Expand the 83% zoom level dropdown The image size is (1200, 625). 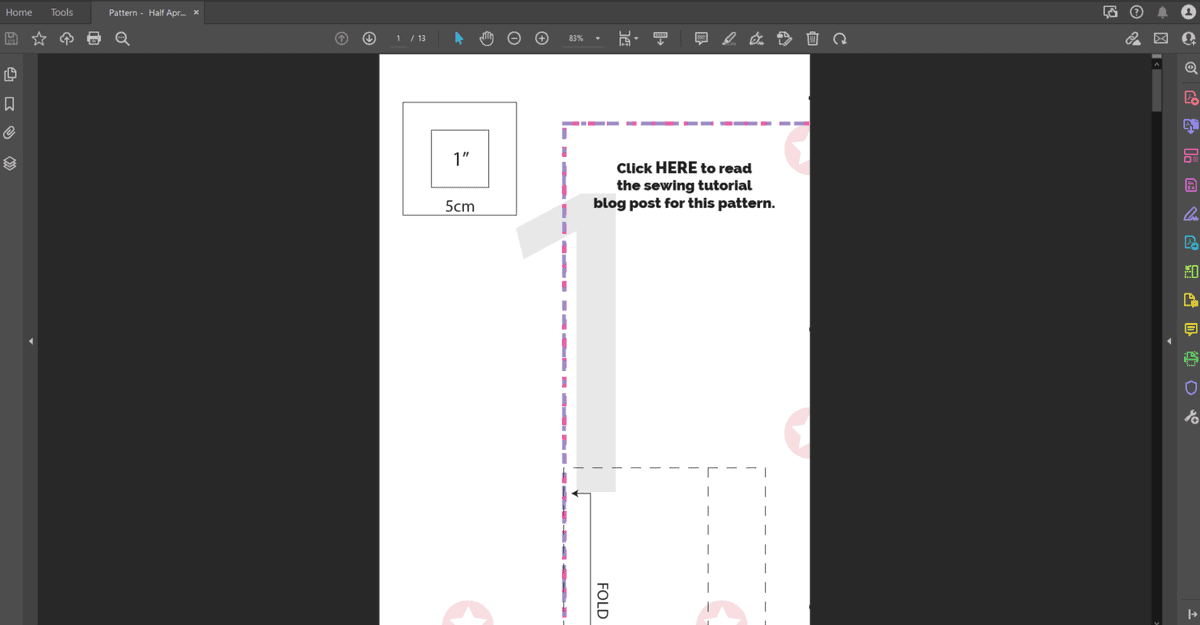(597, 38)
